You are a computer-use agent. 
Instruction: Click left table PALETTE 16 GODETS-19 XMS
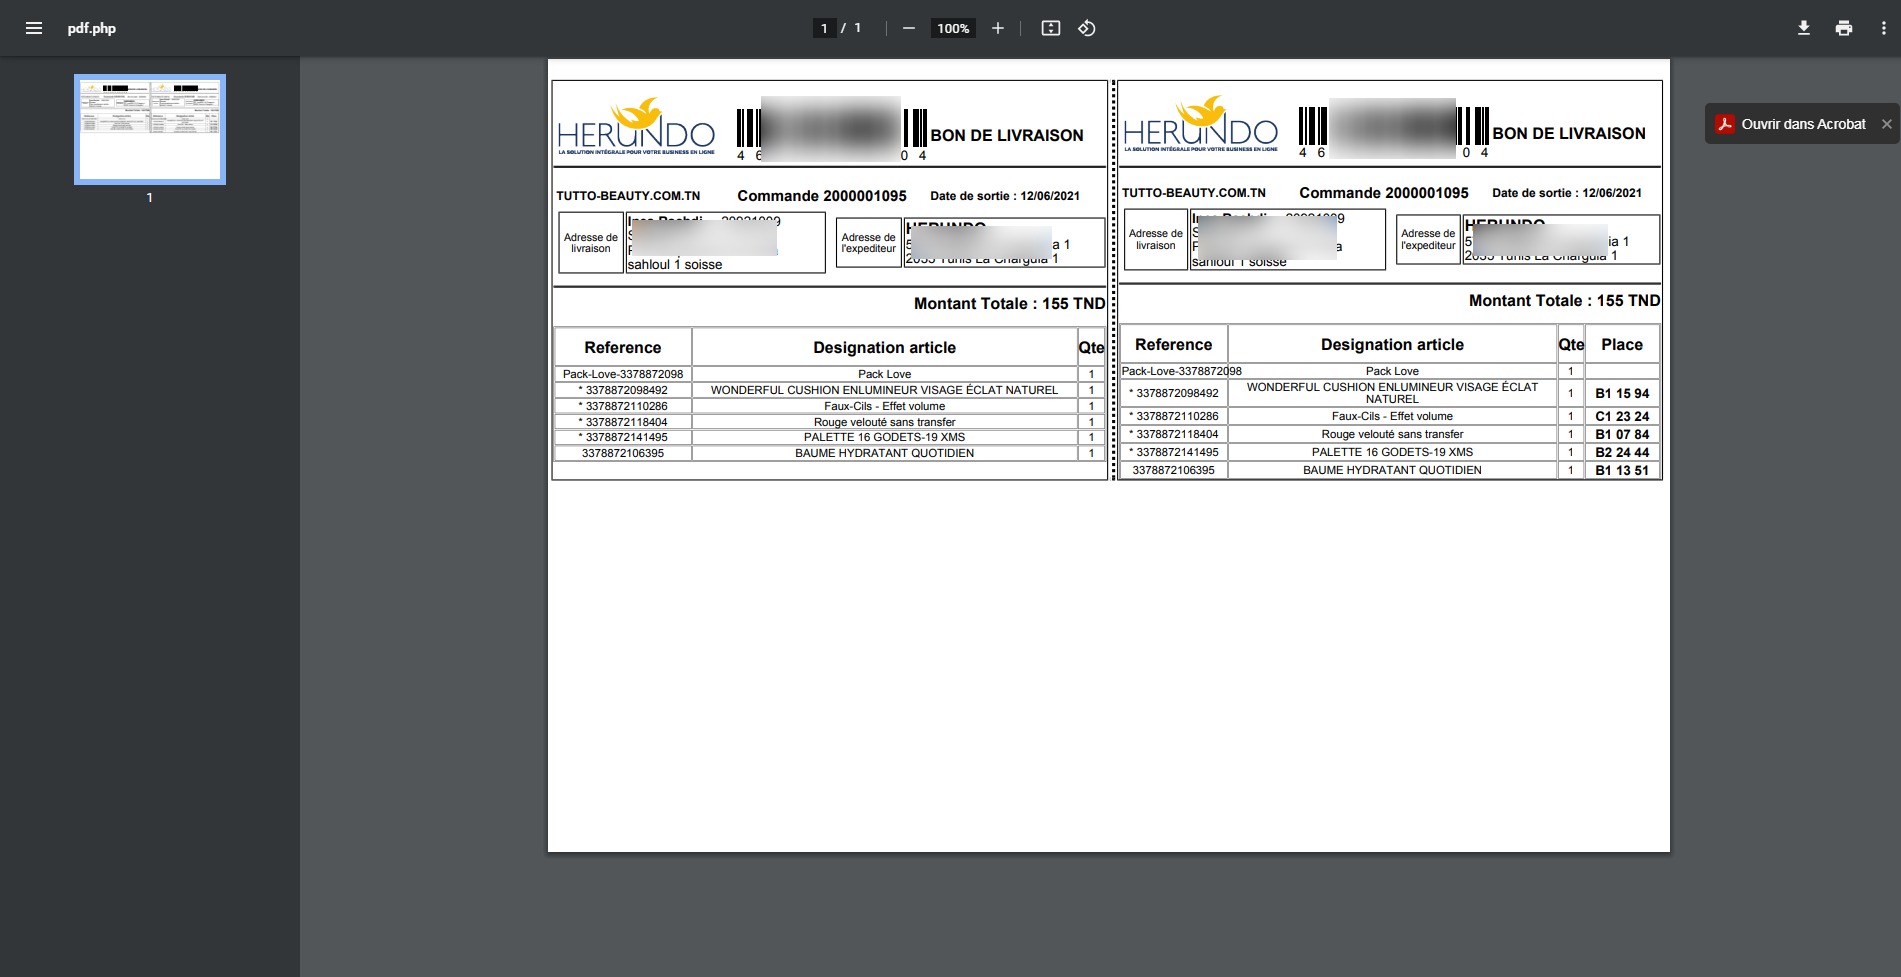coord(884,437)
